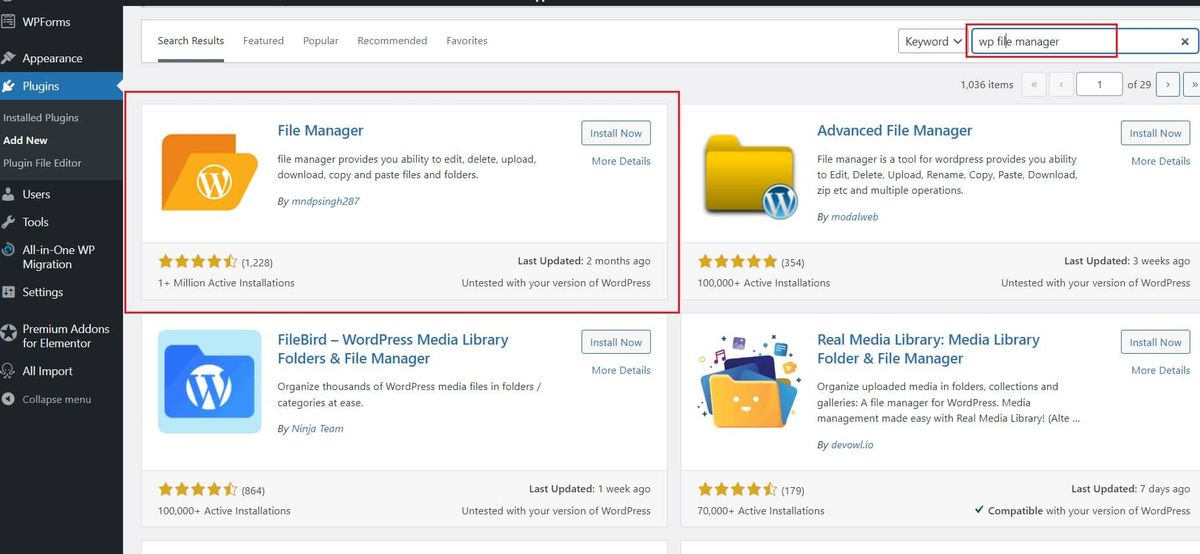This screenshot has height=554, width=1200.
Task: Switch to the Recommended tab
Action: pyautogui.click(x=392, y=41)
